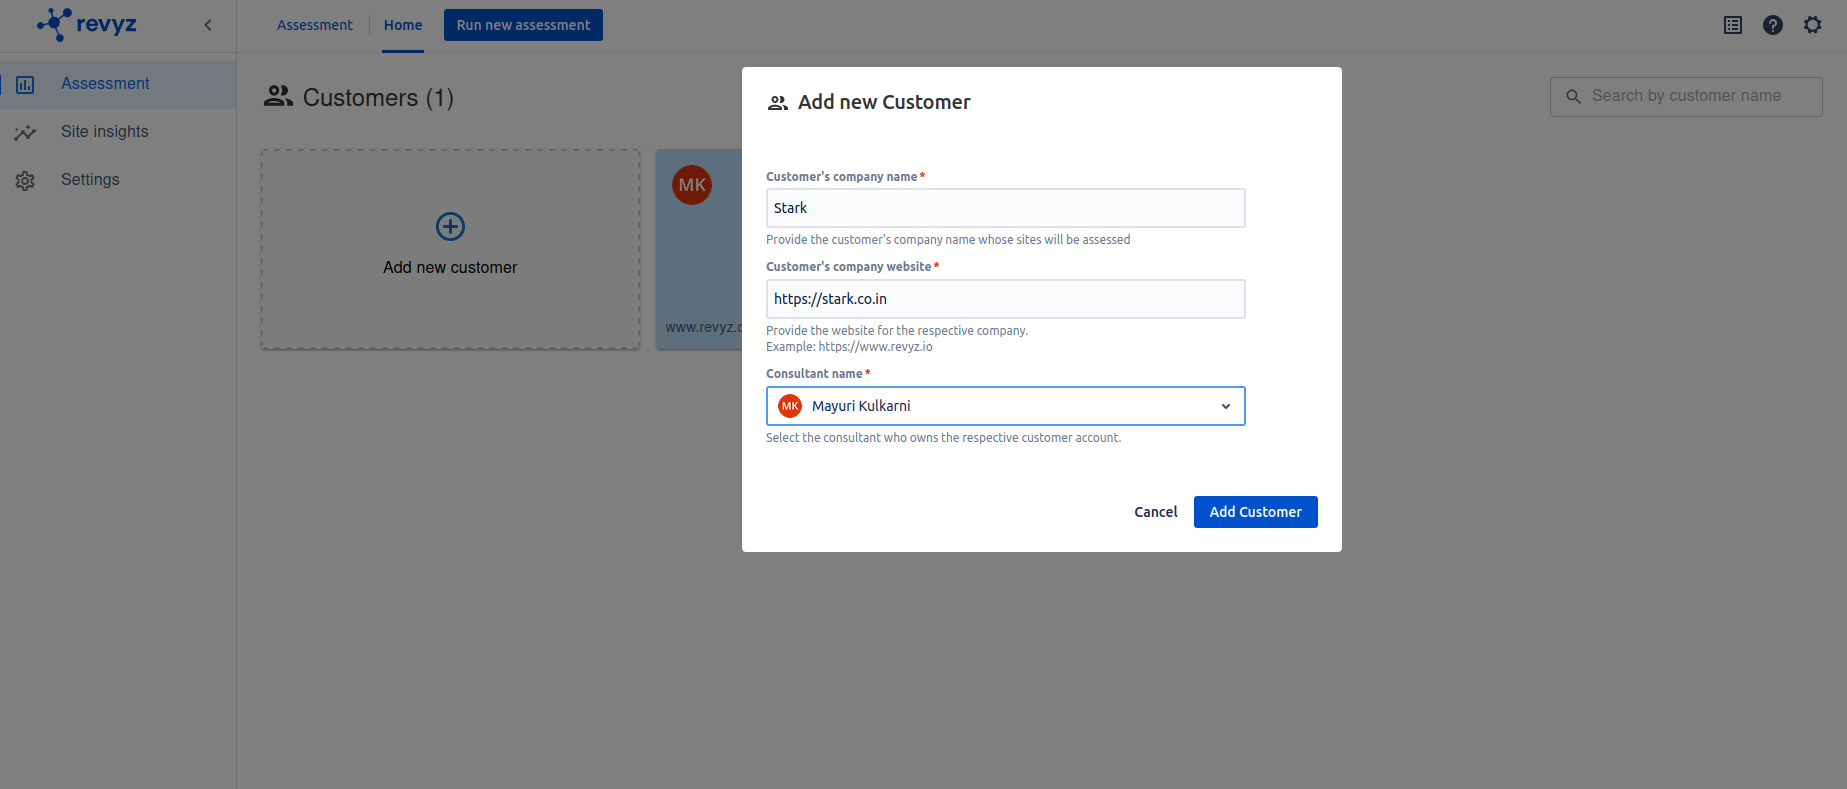Click the MK avatar on customer card
Image resolution: width=1847 pixels, height=789 pixels.
692,185
